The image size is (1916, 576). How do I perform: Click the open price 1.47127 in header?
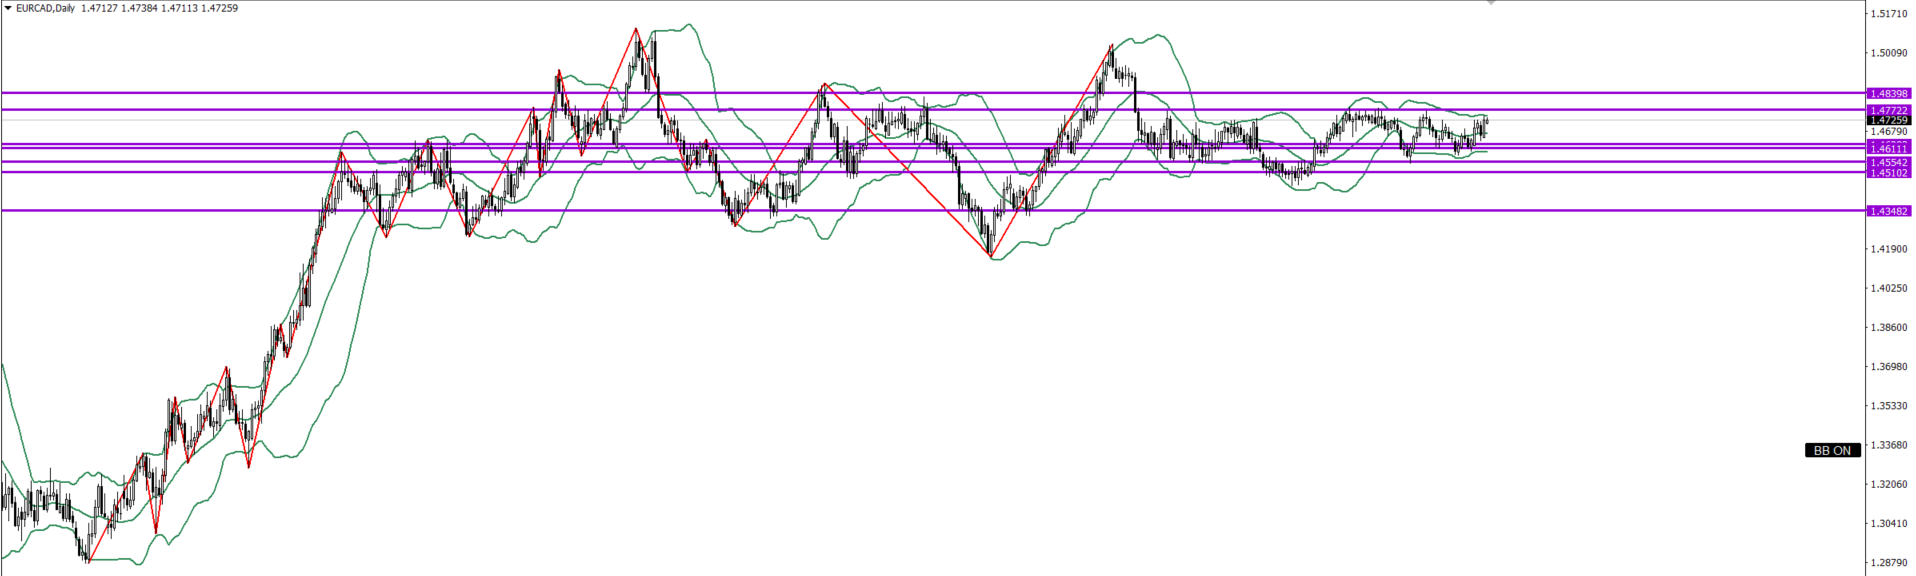[x=100, y=8]
